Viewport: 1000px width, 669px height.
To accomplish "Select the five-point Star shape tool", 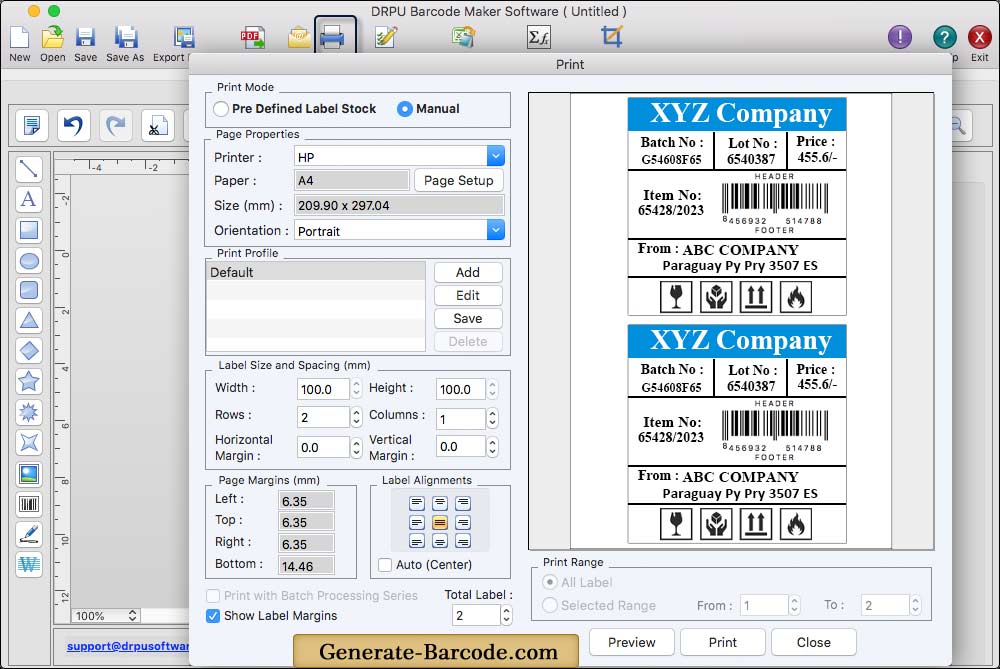I will click(x=29, y=381).
